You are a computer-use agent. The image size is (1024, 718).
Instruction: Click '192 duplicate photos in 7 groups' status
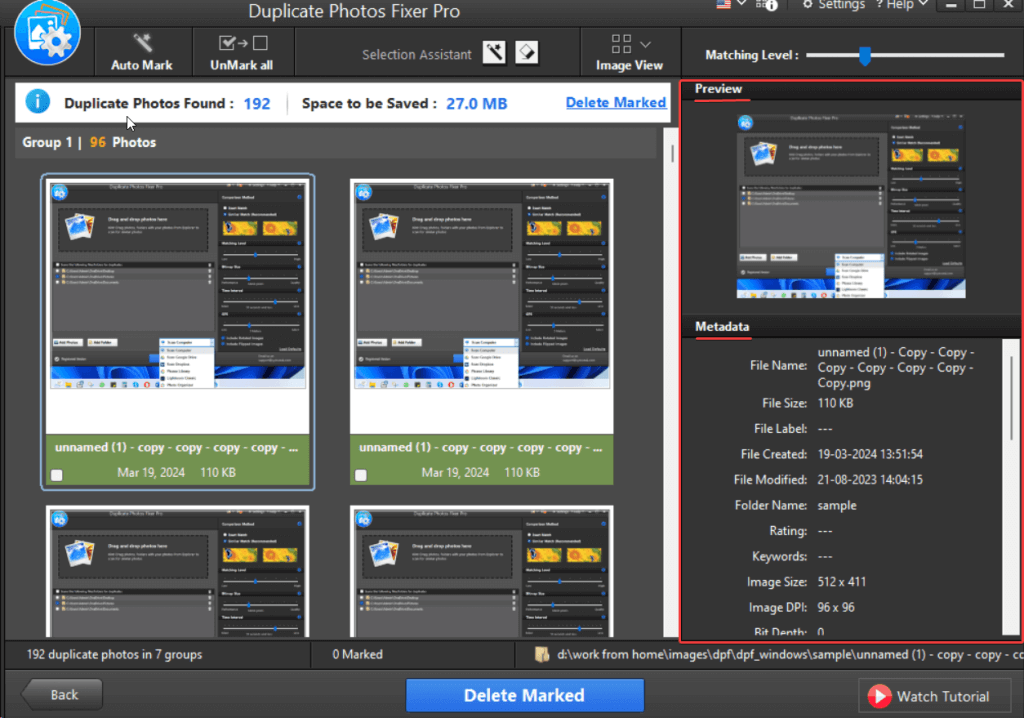pos(114,655)
